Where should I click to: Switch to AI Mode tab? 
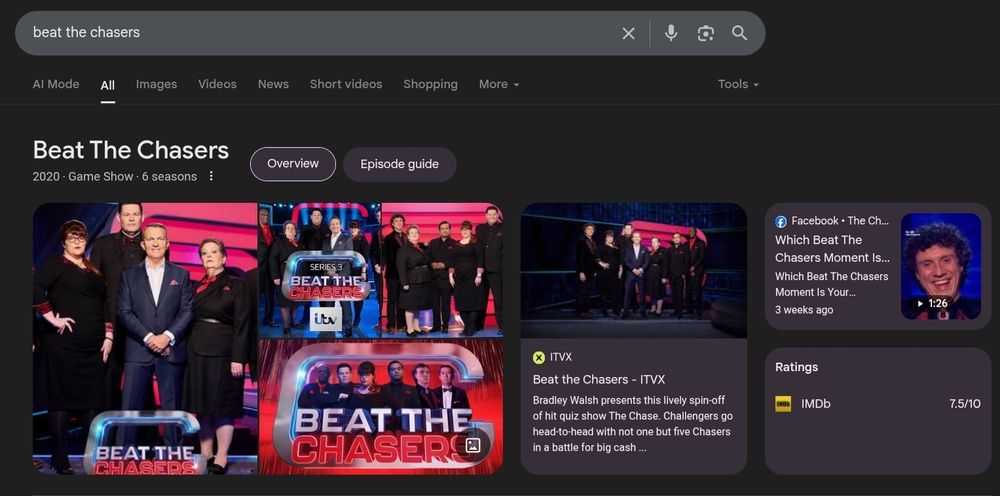pyautogui.click(x=56, y=84)
